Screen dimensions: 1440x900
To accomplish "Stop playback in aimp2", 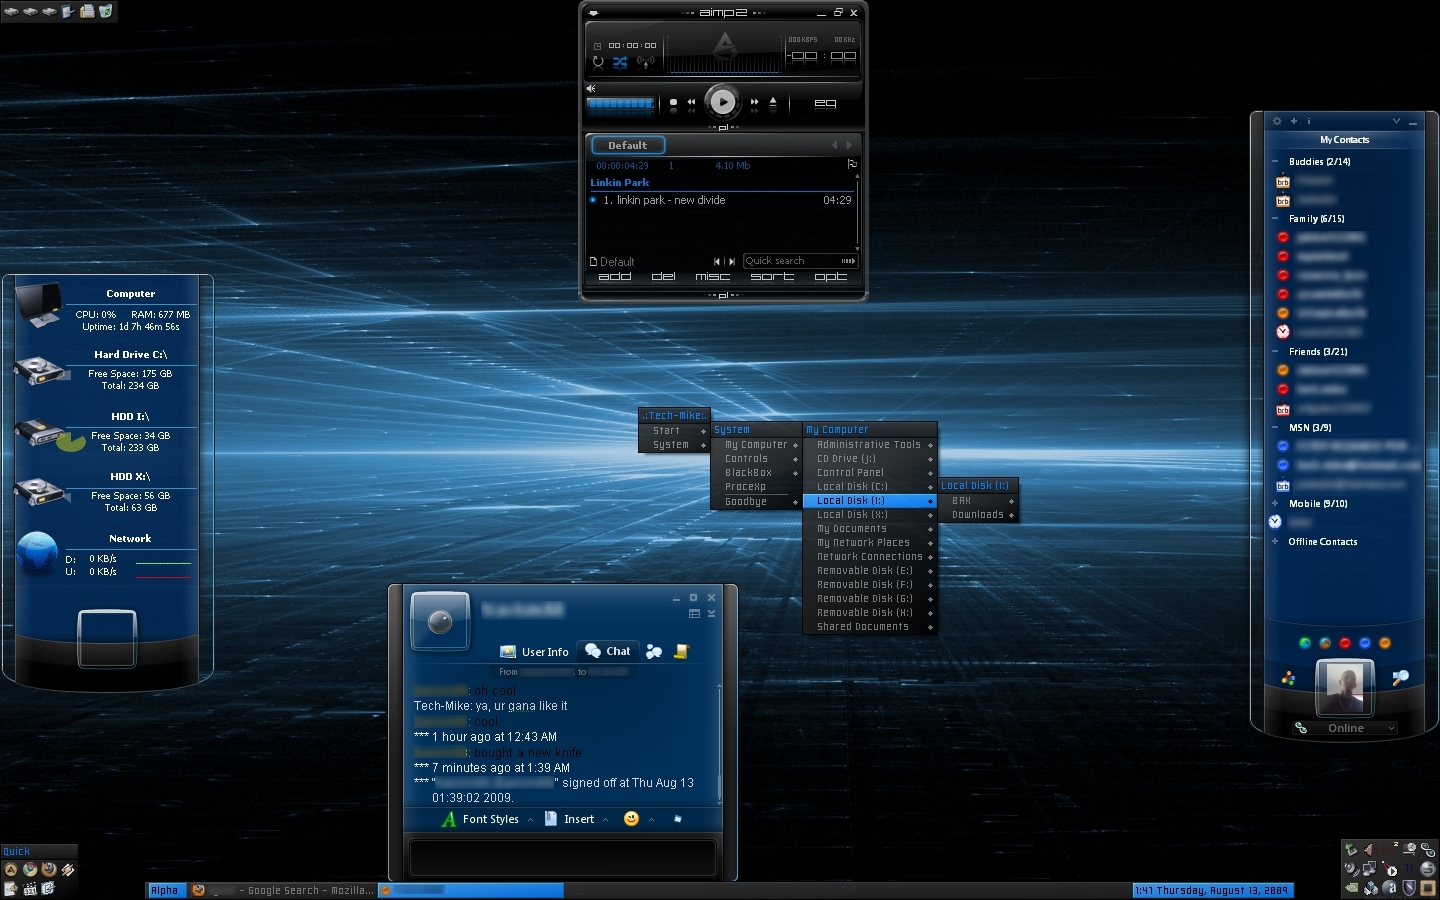I will (673, 102).
